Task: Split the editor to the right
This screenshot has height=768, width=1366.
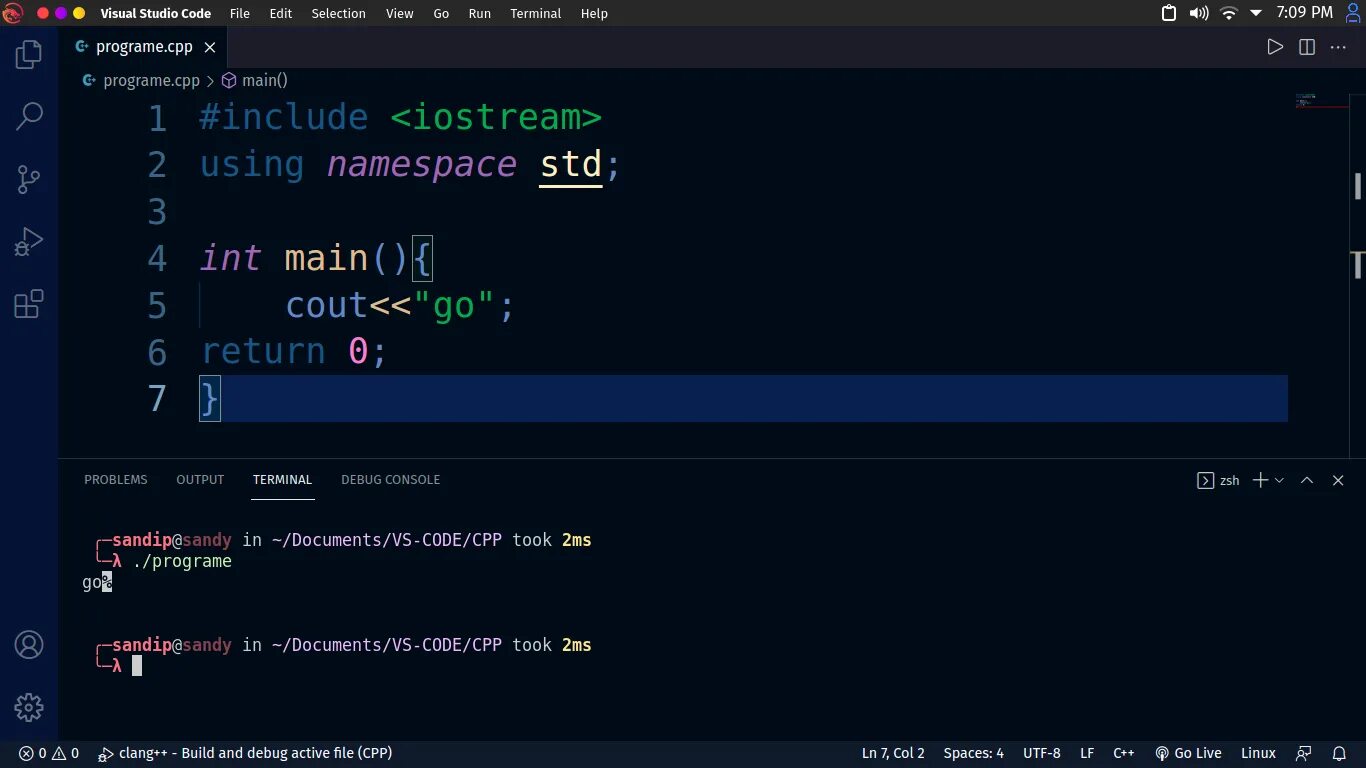Action: pos(1306,47)
